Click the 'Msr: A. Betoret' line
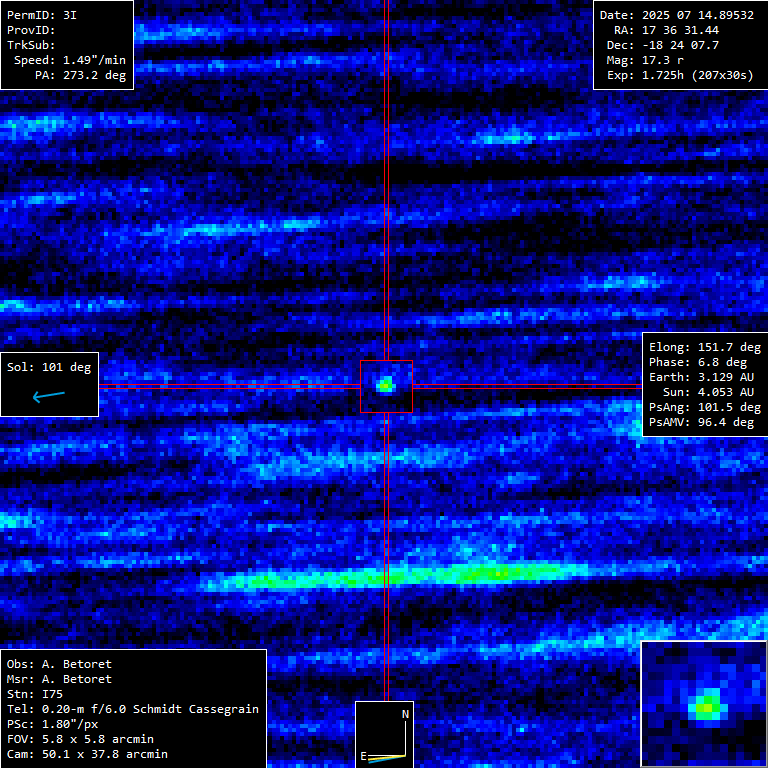Image resolution: width=768 pixels, height=768 pixels. [59, 679]
